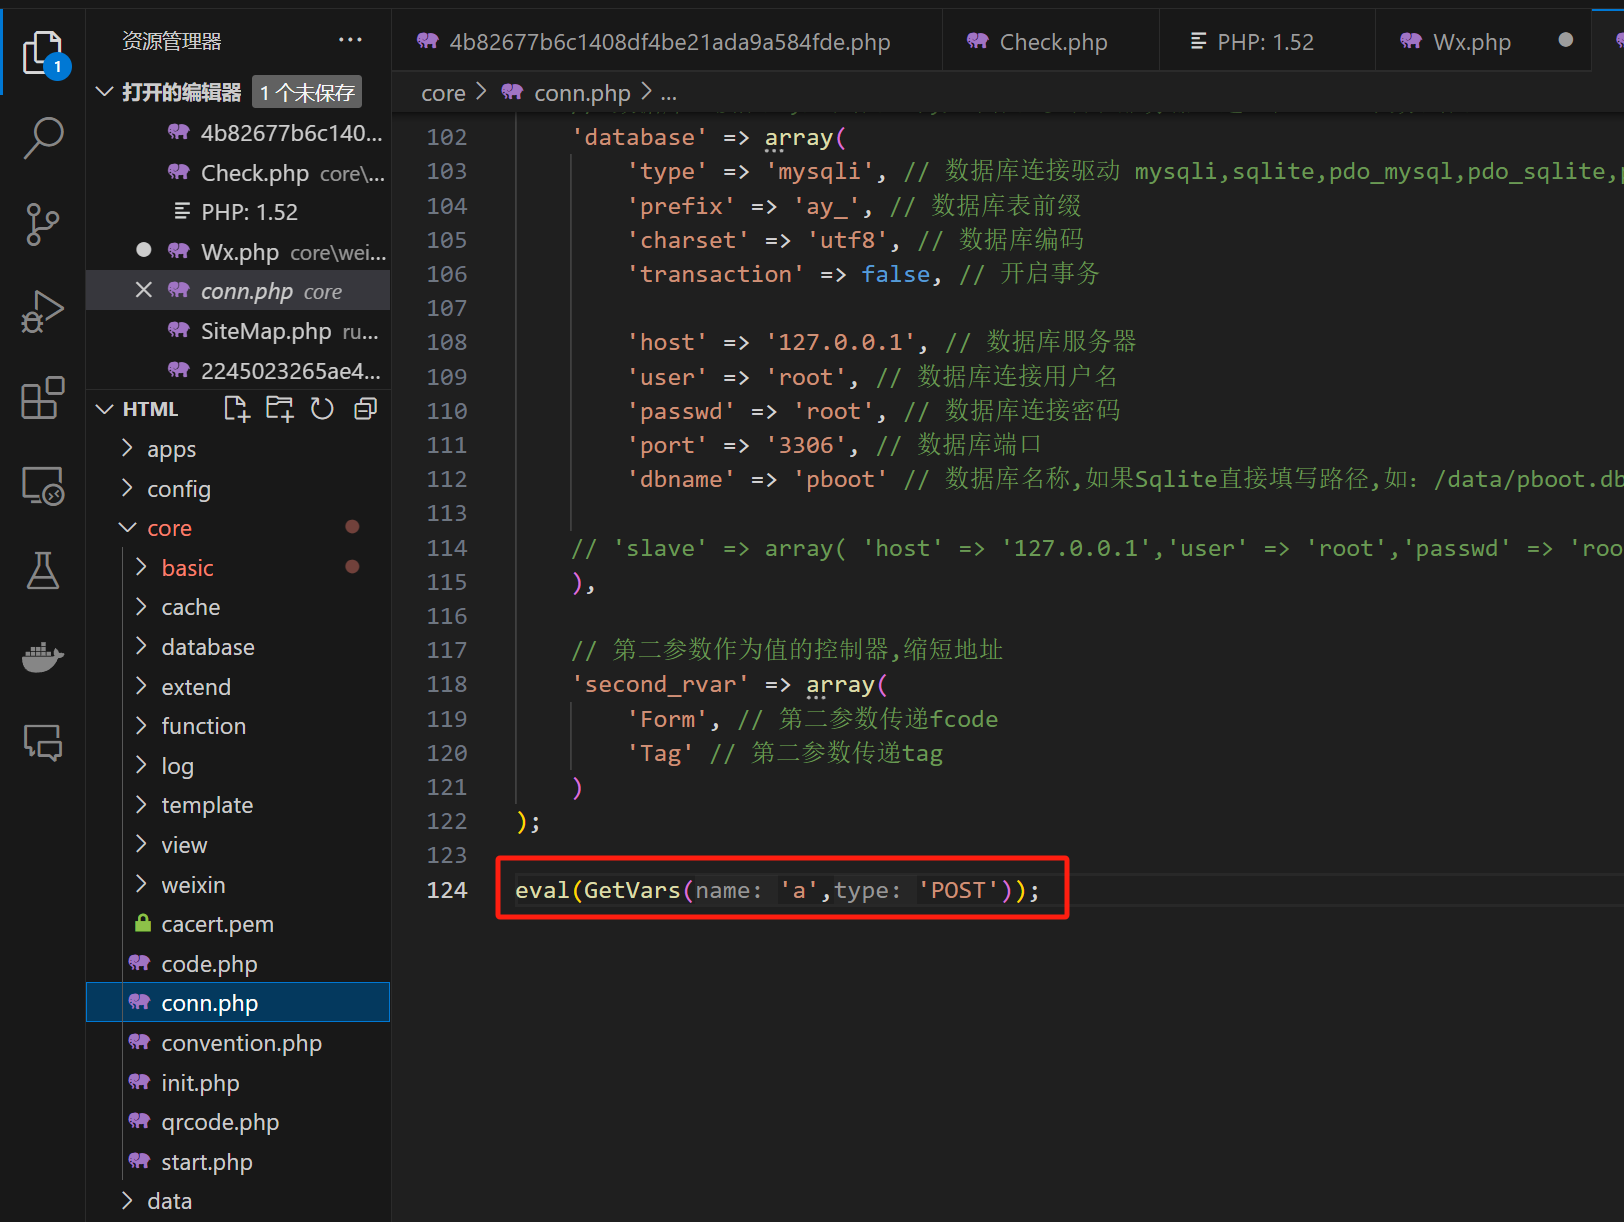This screenshot has width=1624, height=1222.
Task: Open cacert.pem file in explorer
Action: click(238, 924)
